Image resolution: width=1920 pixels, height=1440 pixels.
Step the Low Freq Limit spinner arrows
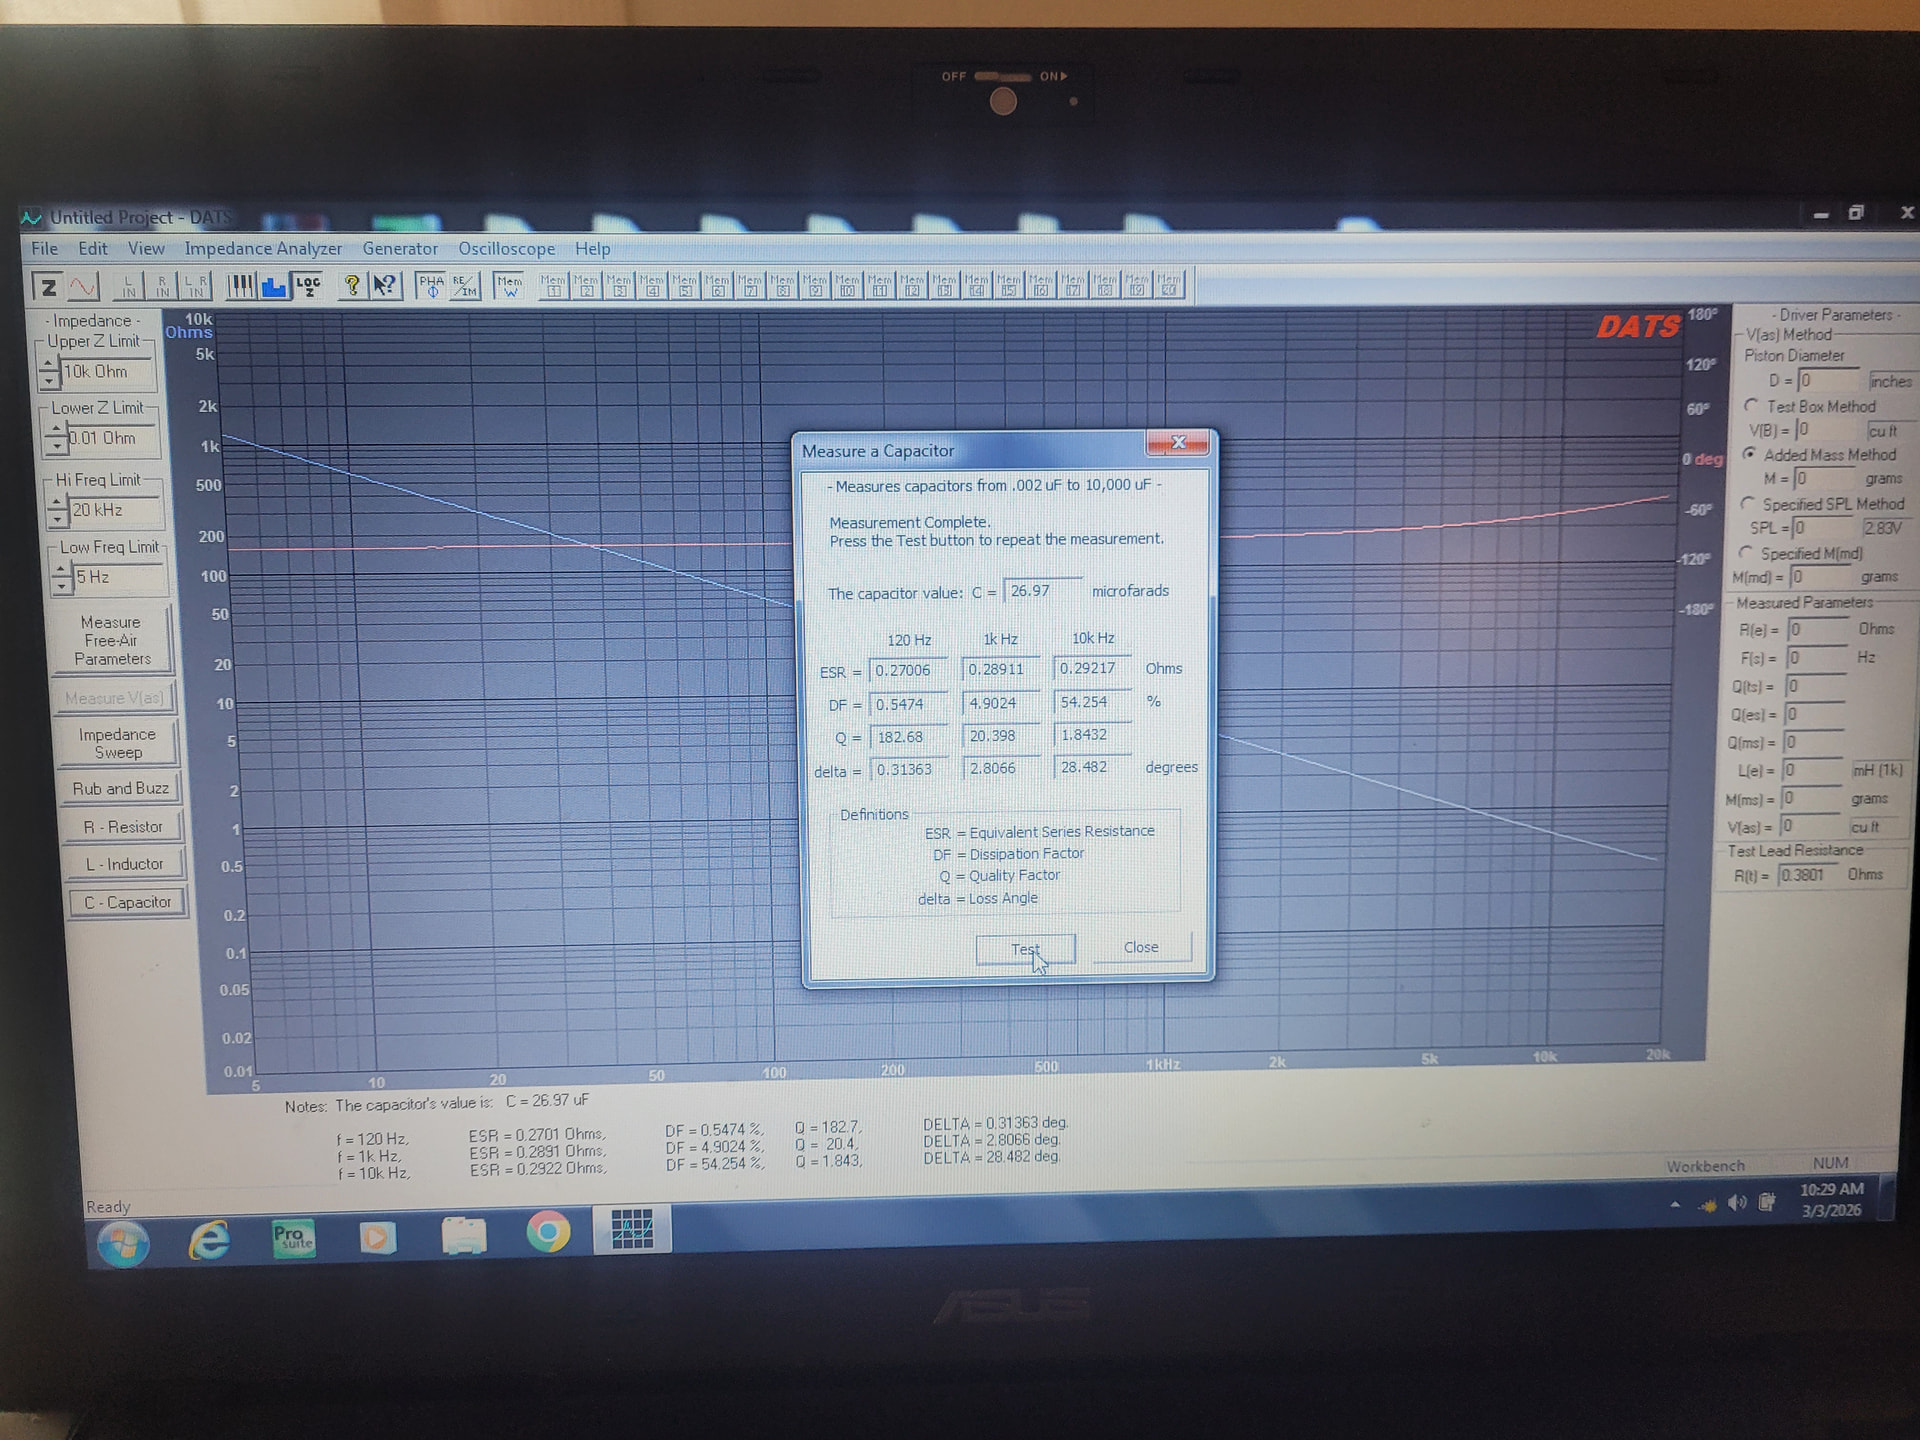pos(62,578)
